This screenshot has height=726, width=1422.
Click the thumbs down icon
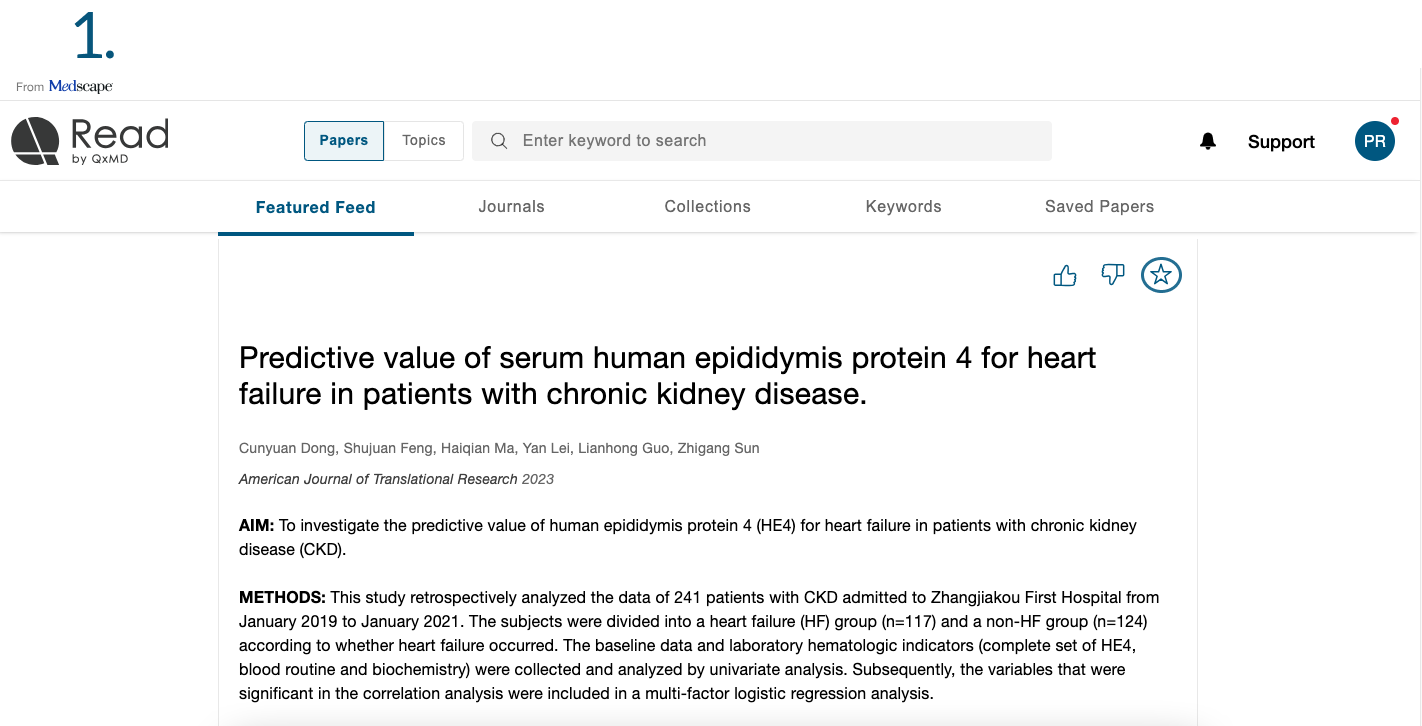[1112, 275]
